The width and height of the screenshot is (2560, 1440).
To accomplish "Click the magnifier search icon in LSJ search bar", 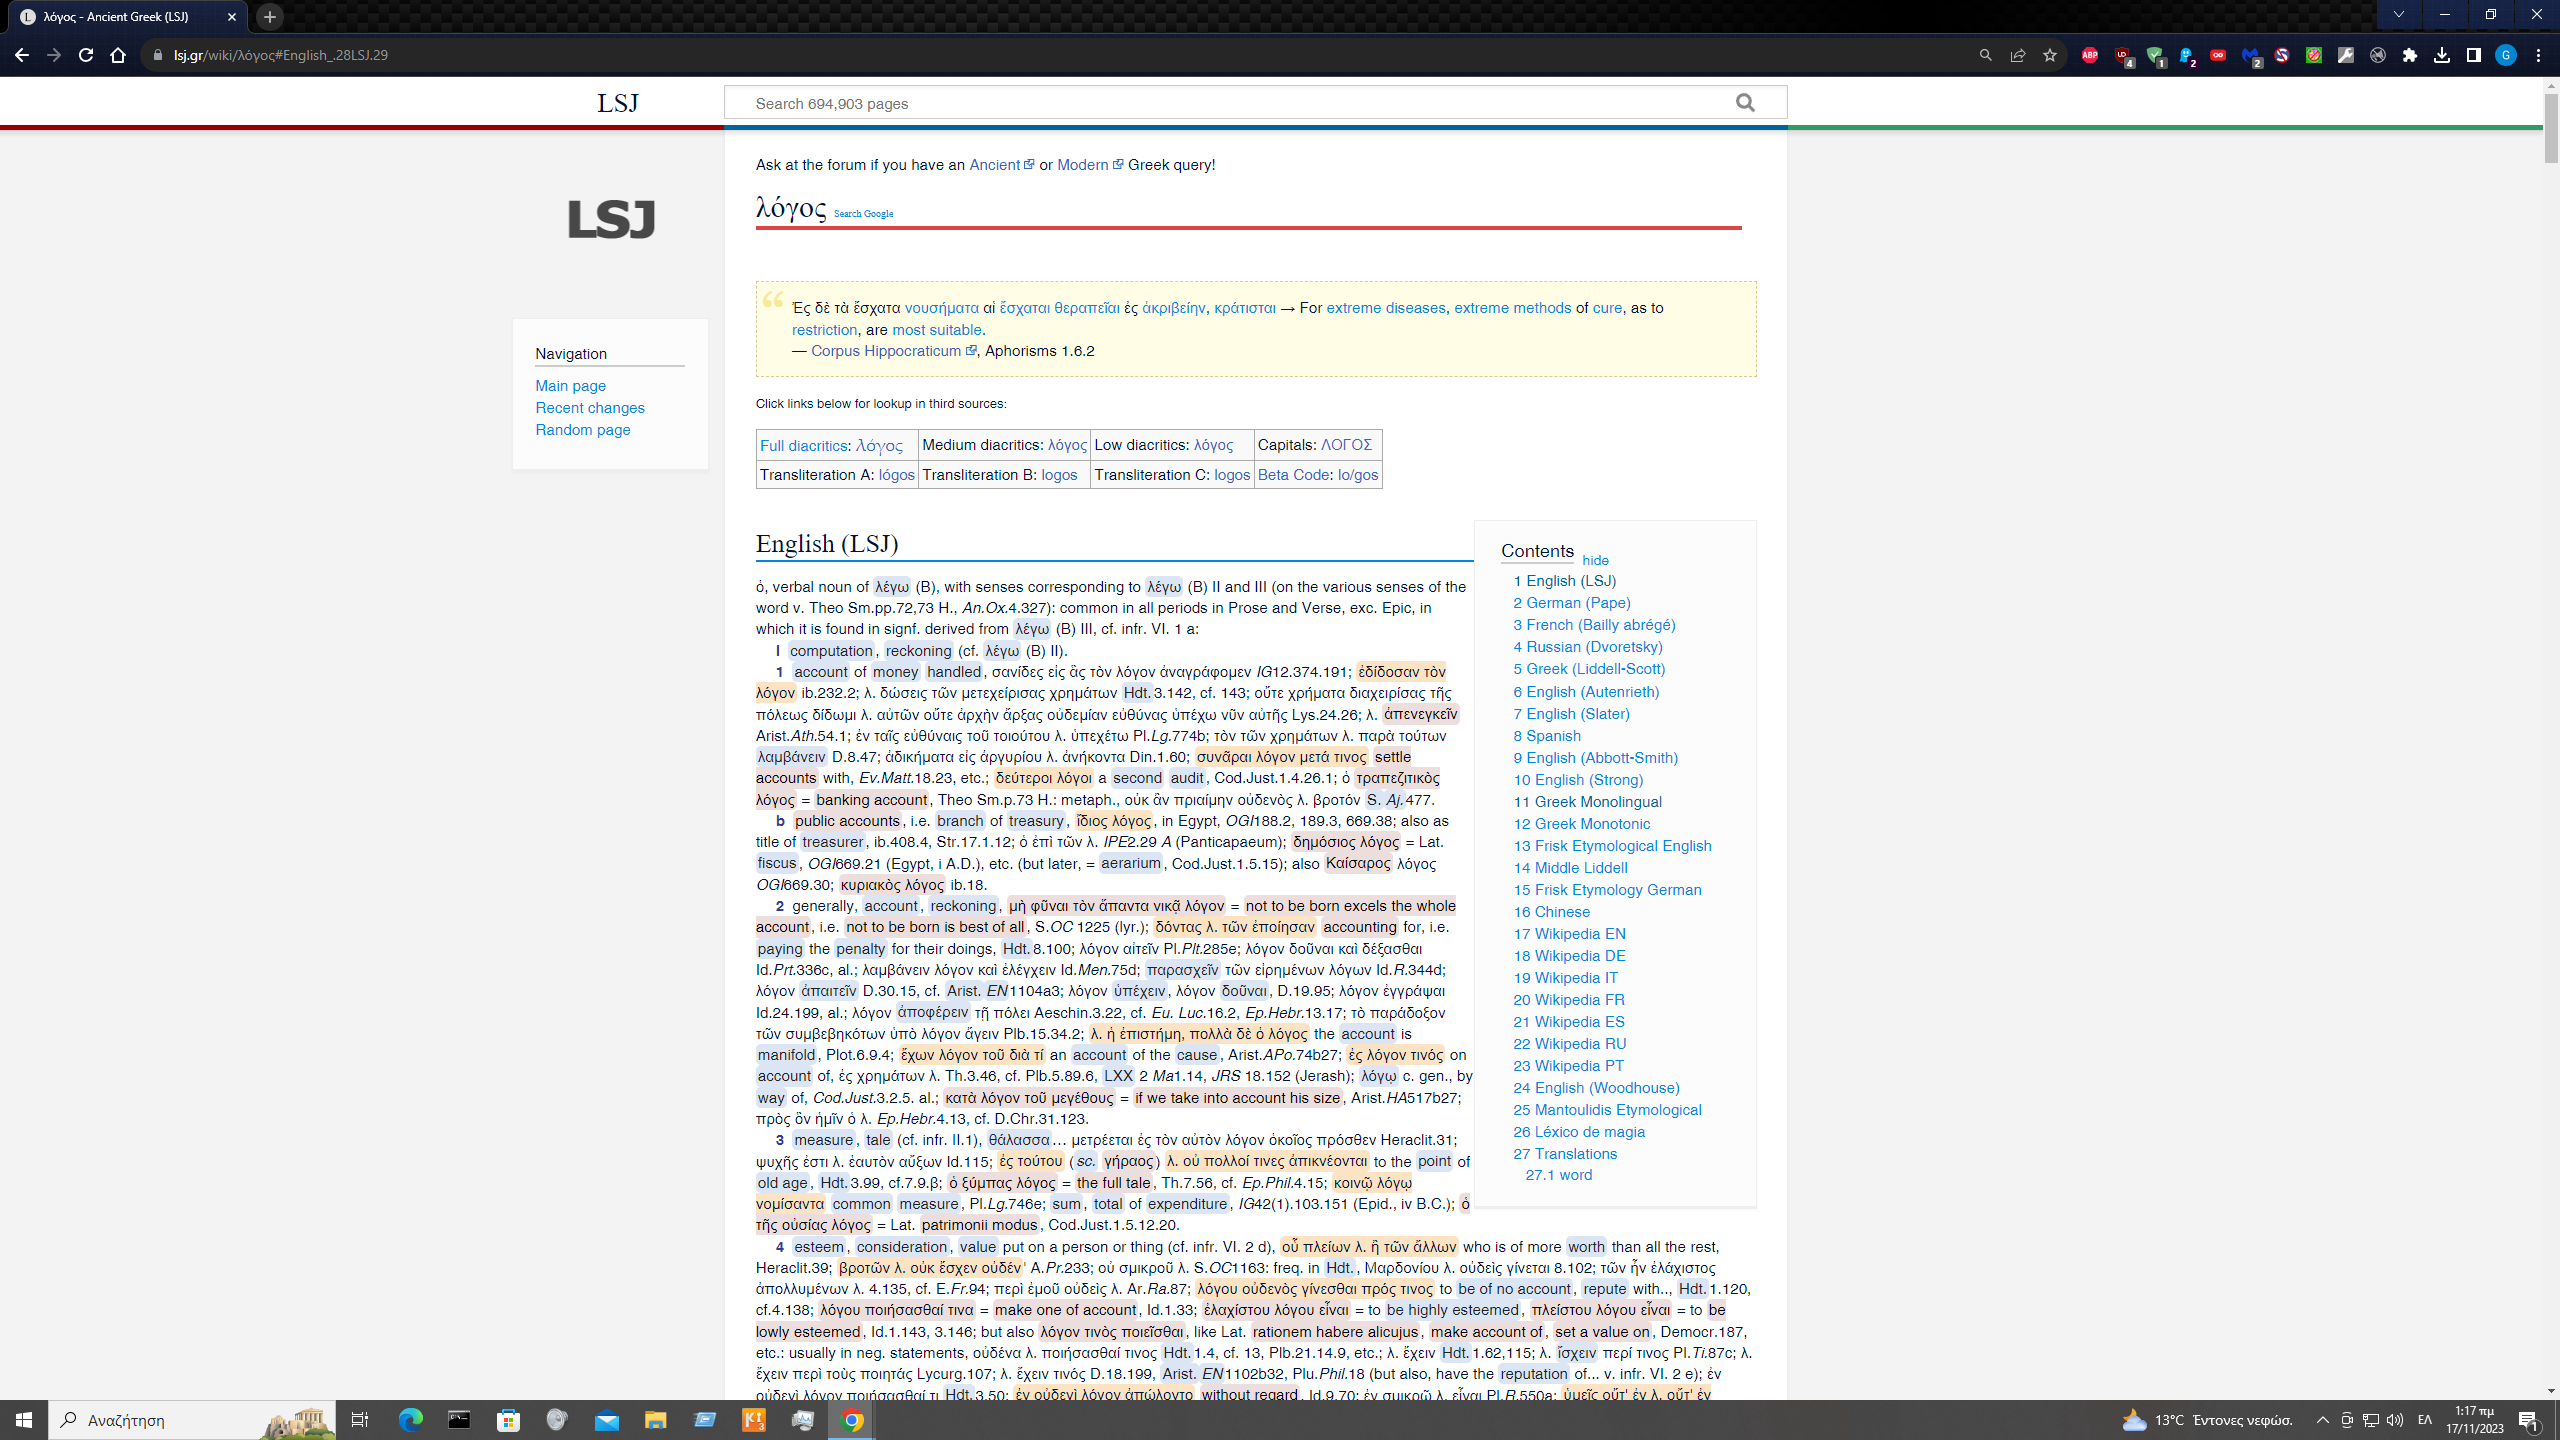I will point(1745,103).
